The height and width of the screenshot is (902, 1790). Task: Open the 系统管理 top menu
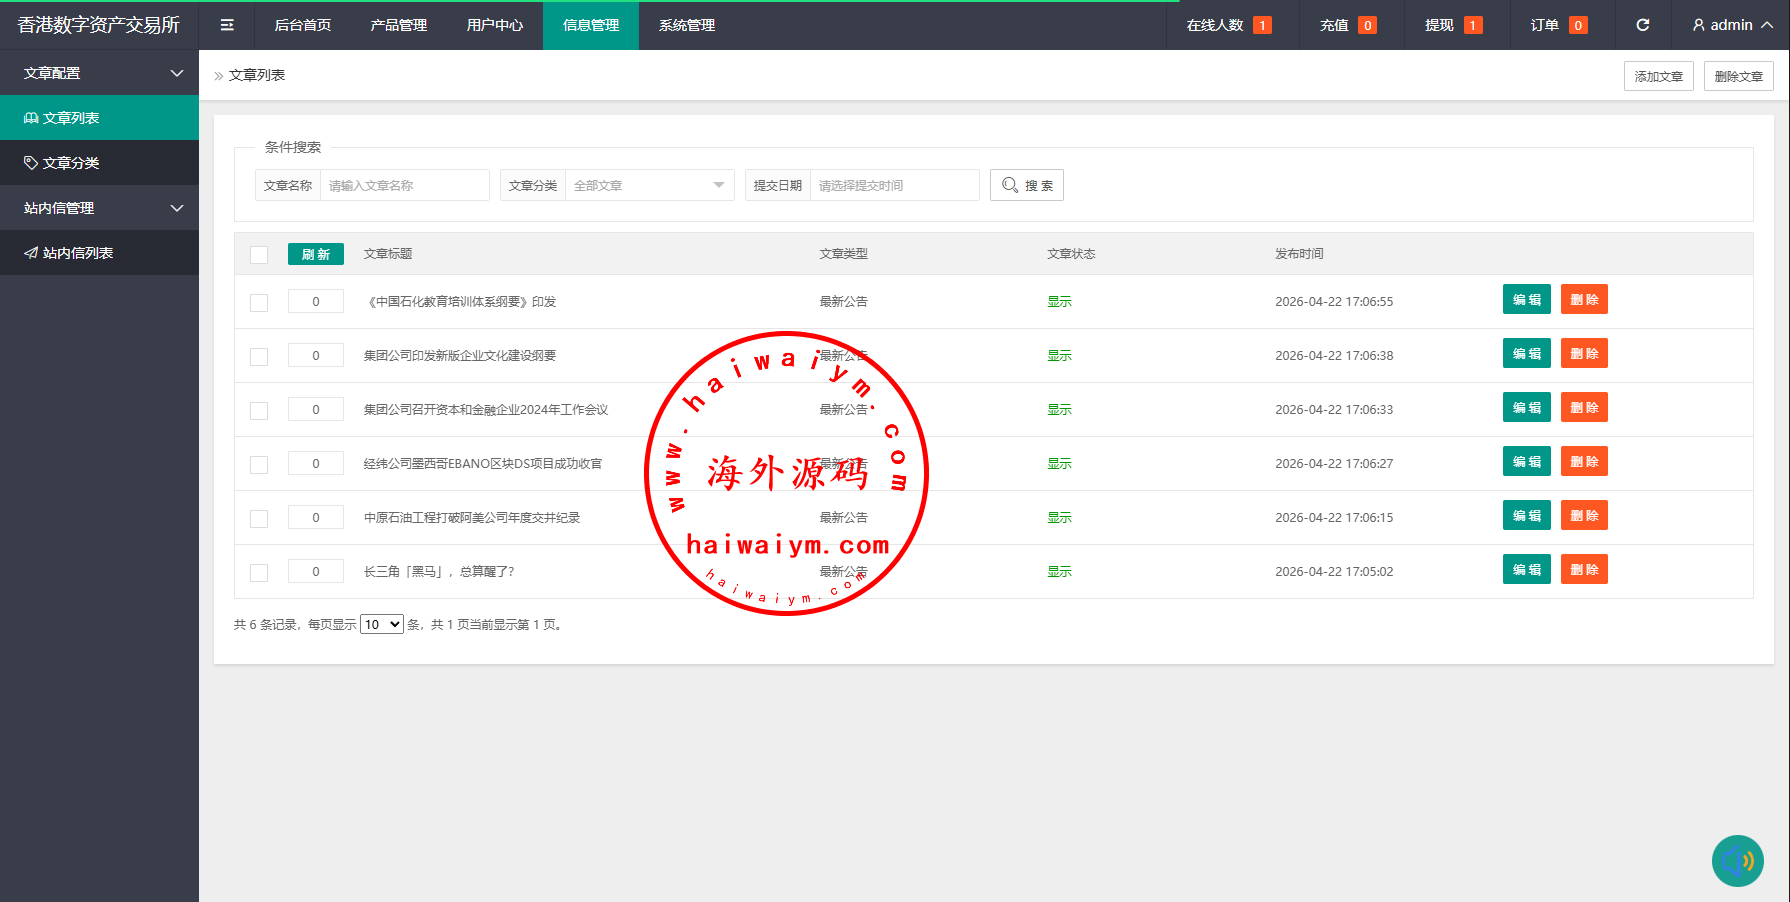[x=686, y=25]
